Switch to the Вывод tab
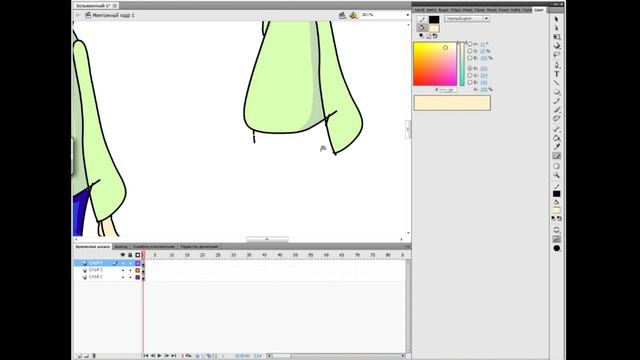 pyautogui.click(x=121, y=247)
